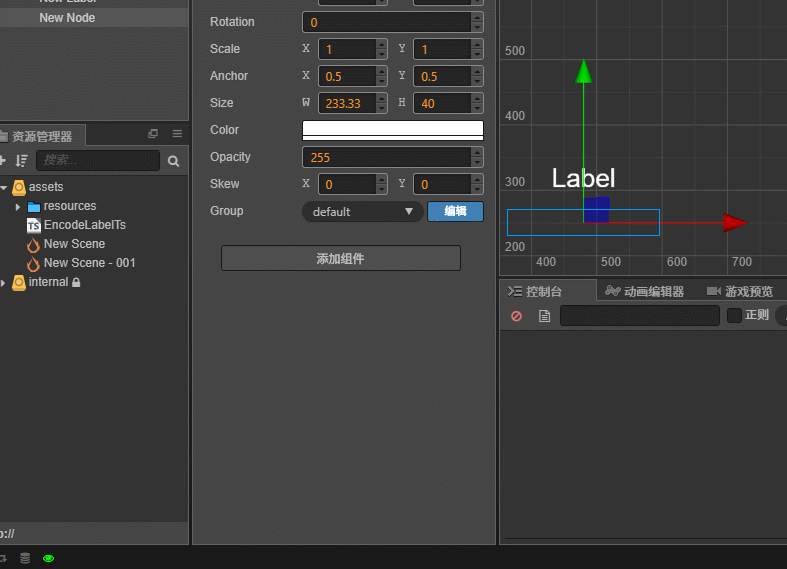Click the assets database folder icon

click(x=19, y=187)
